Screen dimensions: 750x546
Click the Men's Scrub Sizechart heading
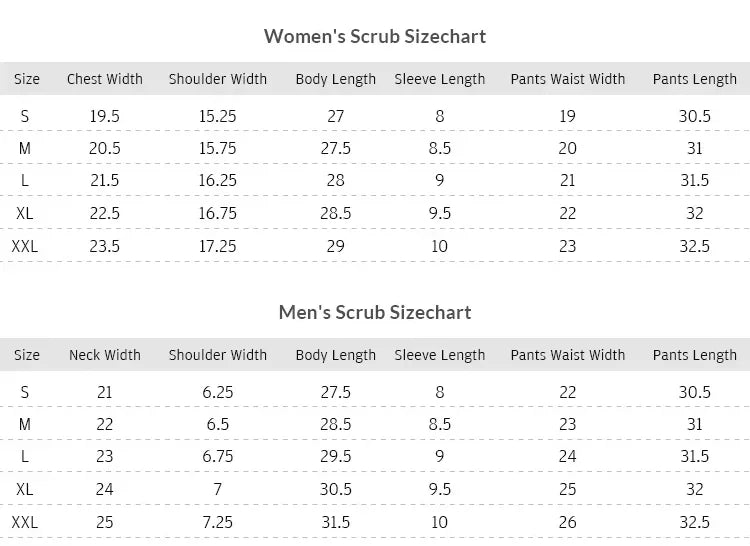point(375,312)
